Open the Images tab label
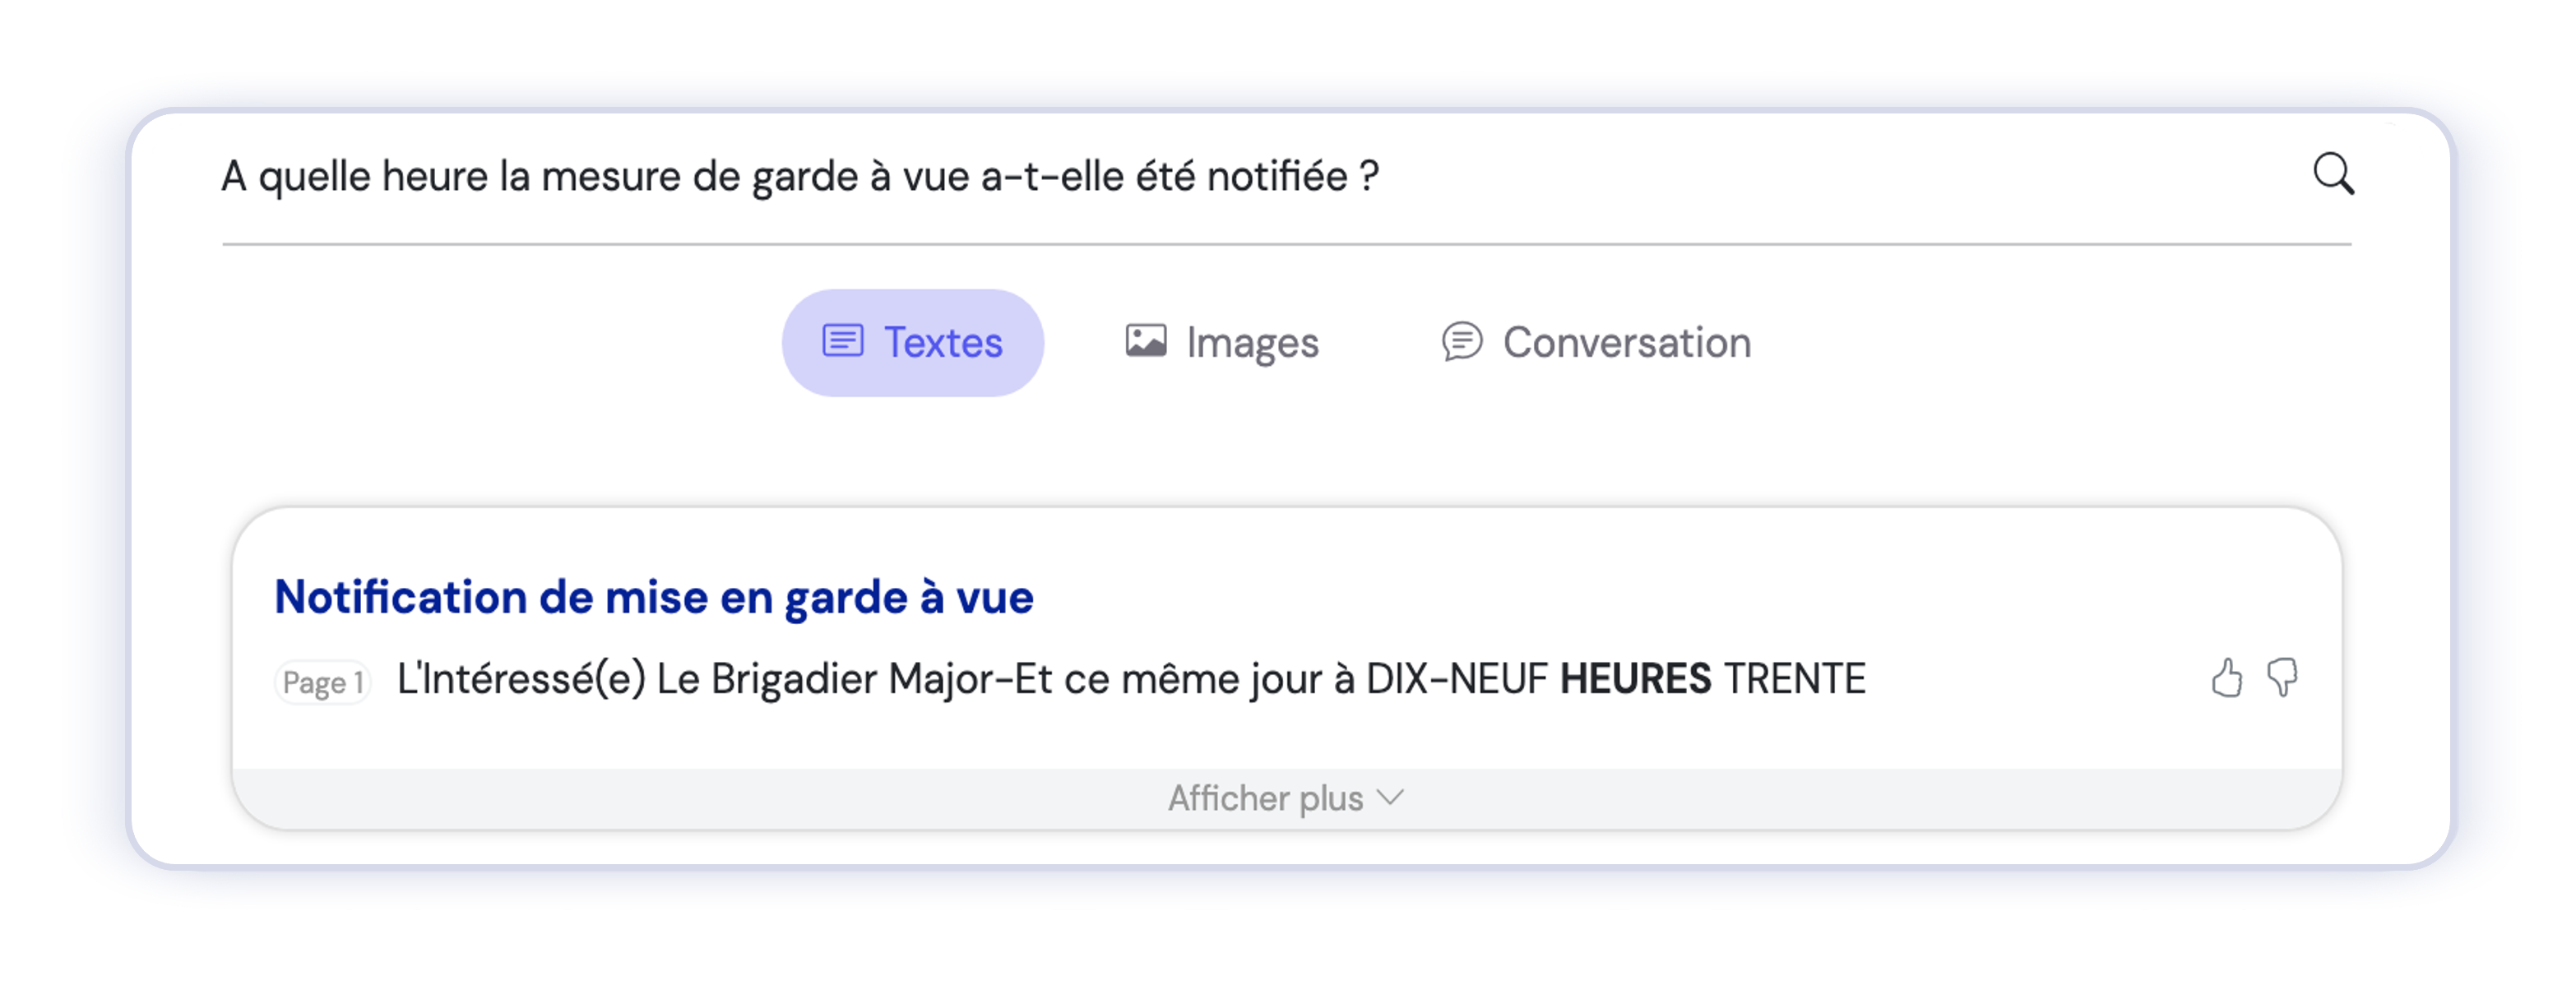The width and height of the screenshot is (2576, 985). (x=1252, y=343)
